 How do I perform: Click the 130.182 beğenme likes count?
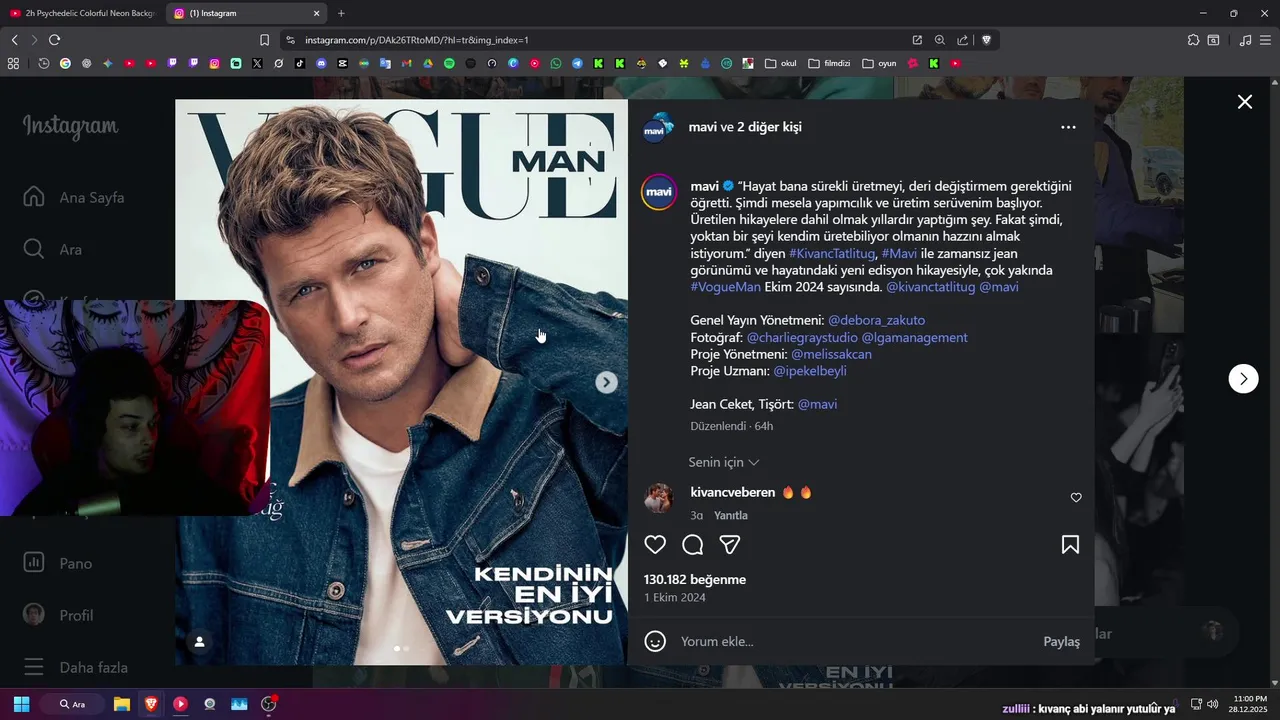point(695,579)
